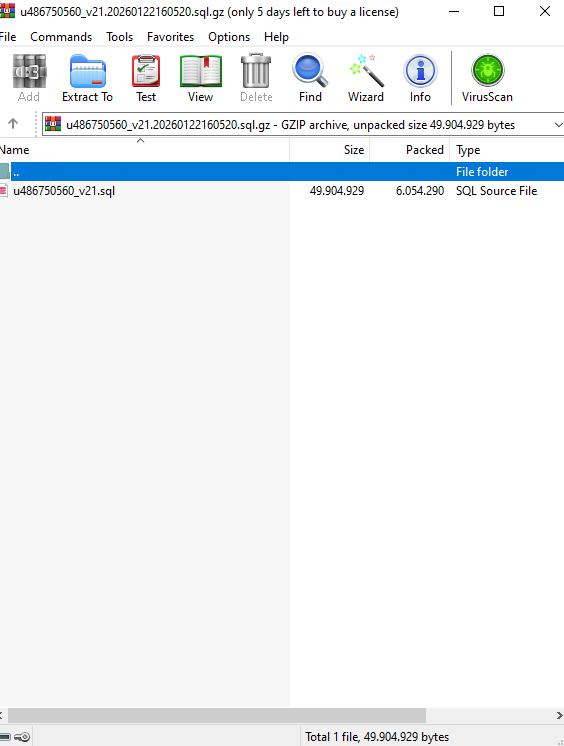Expand the address bar path dropdown
The image size is (564, 746).
click(558, 125)
